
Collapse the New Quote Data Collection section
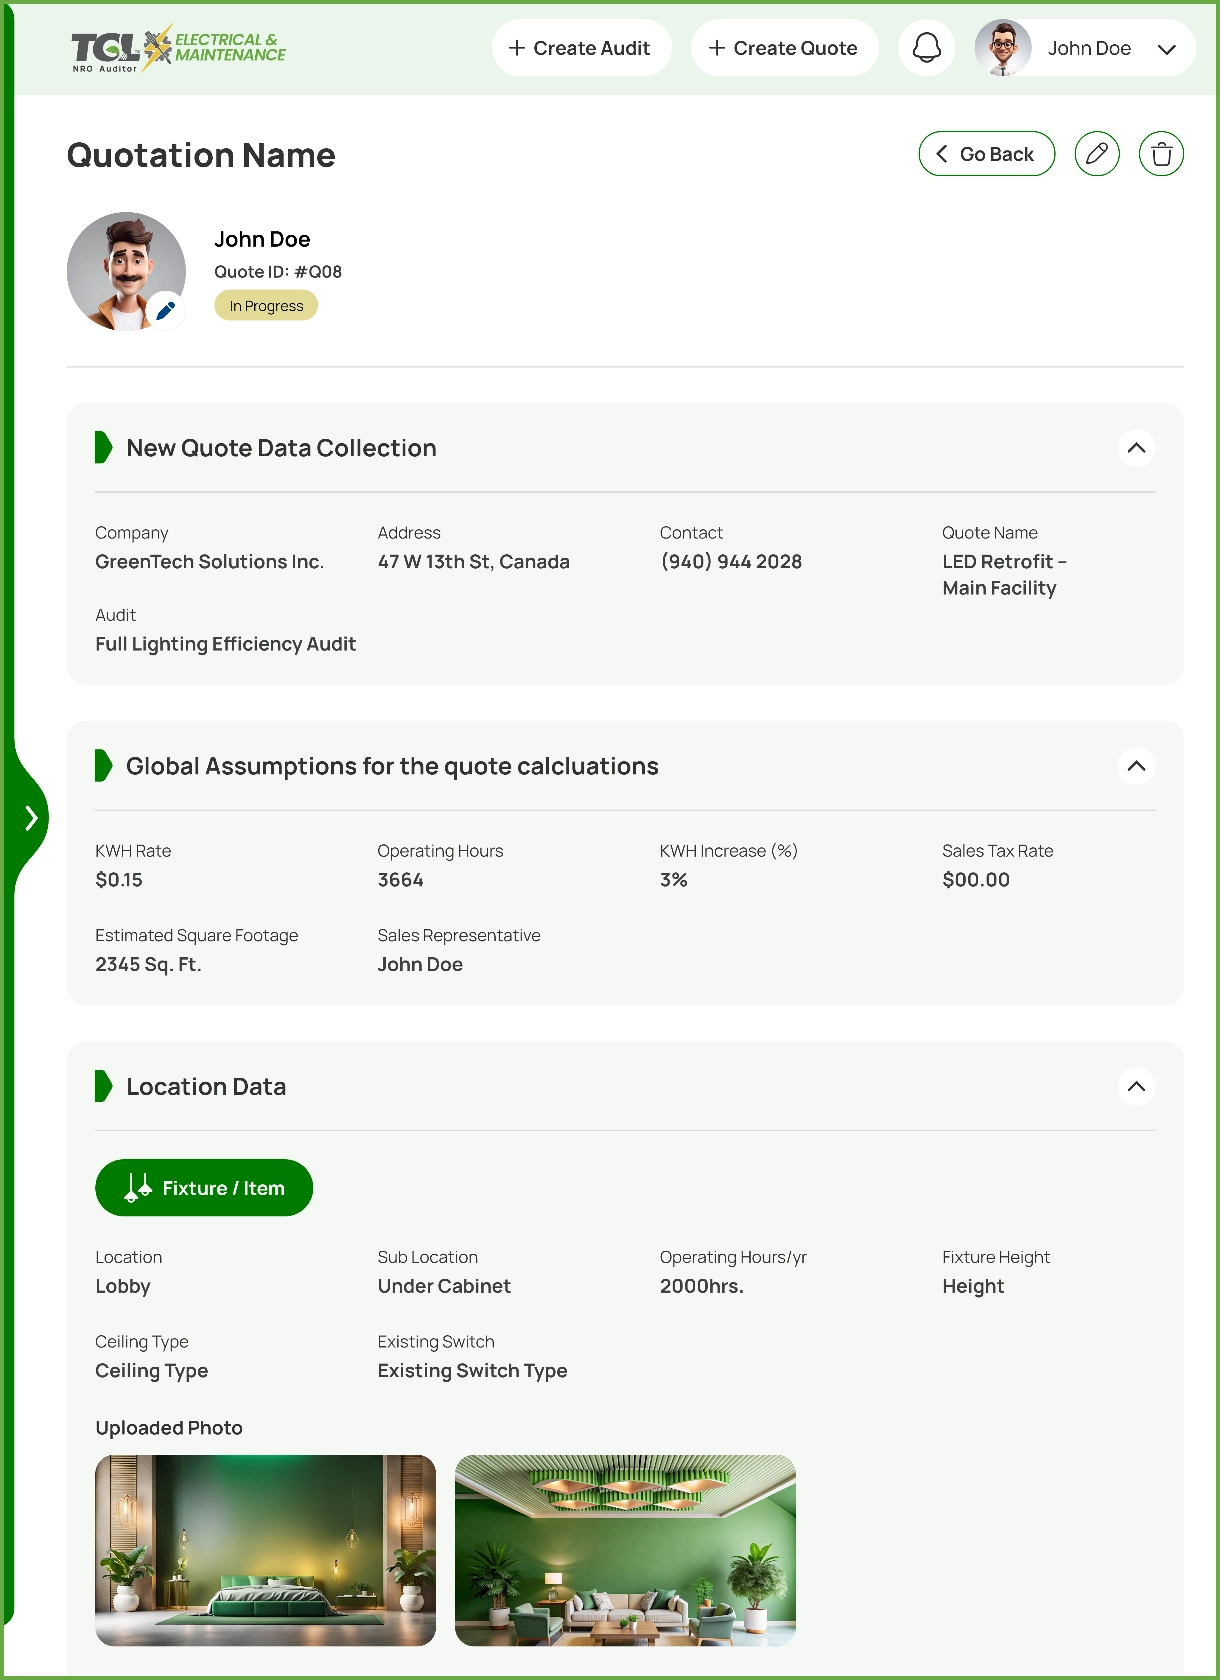(1136, 448)
